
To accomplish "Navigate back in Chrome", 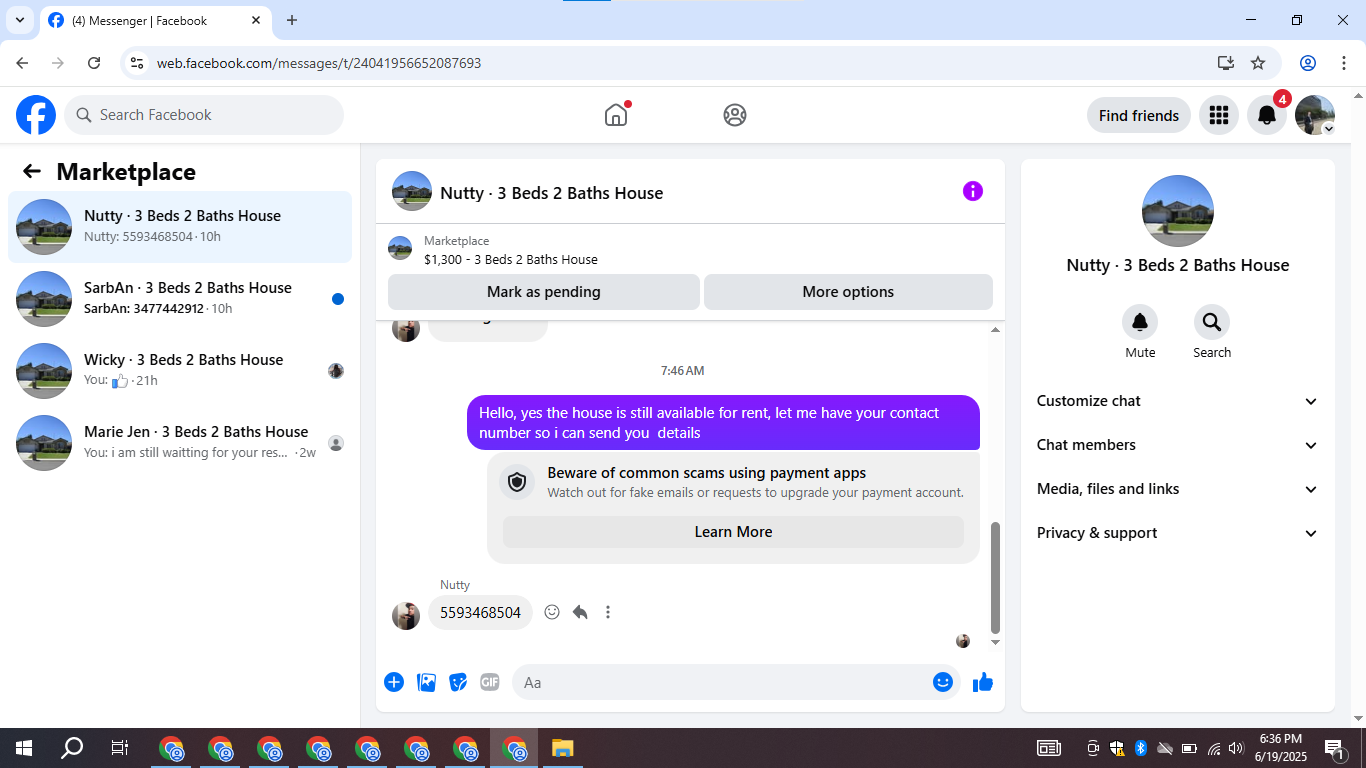I will click(x=22, y=63).
